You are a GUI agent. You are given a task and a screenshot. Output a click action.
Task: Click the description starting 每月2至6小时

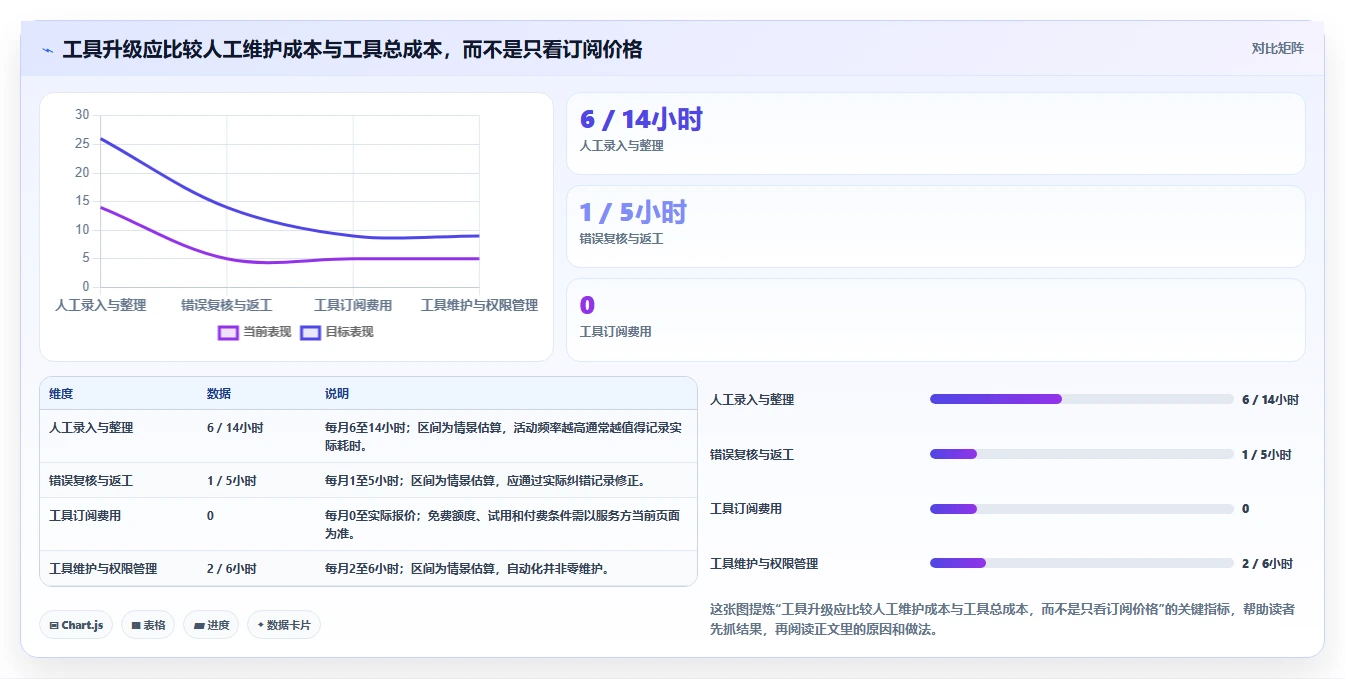467,569
